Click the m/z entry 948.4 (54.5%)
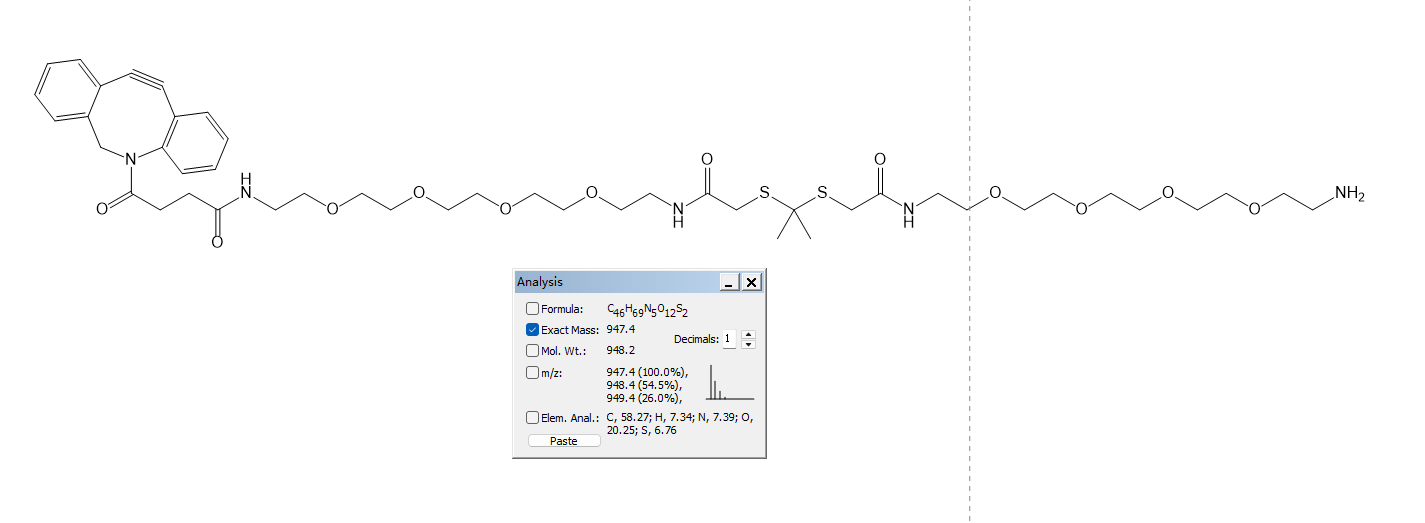 tap(645, 385)
